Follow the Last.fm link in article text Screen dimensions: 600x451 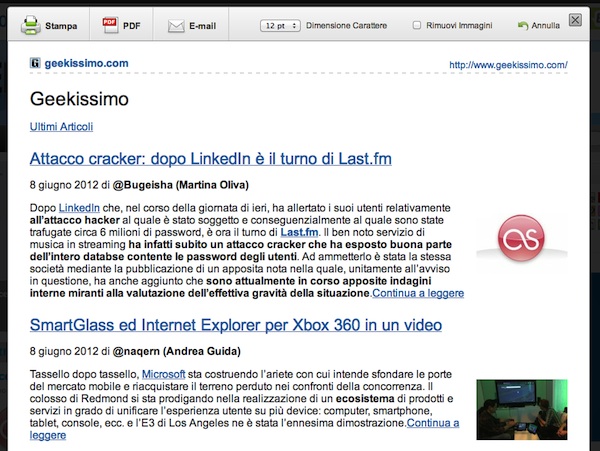[x=299, y=232]
